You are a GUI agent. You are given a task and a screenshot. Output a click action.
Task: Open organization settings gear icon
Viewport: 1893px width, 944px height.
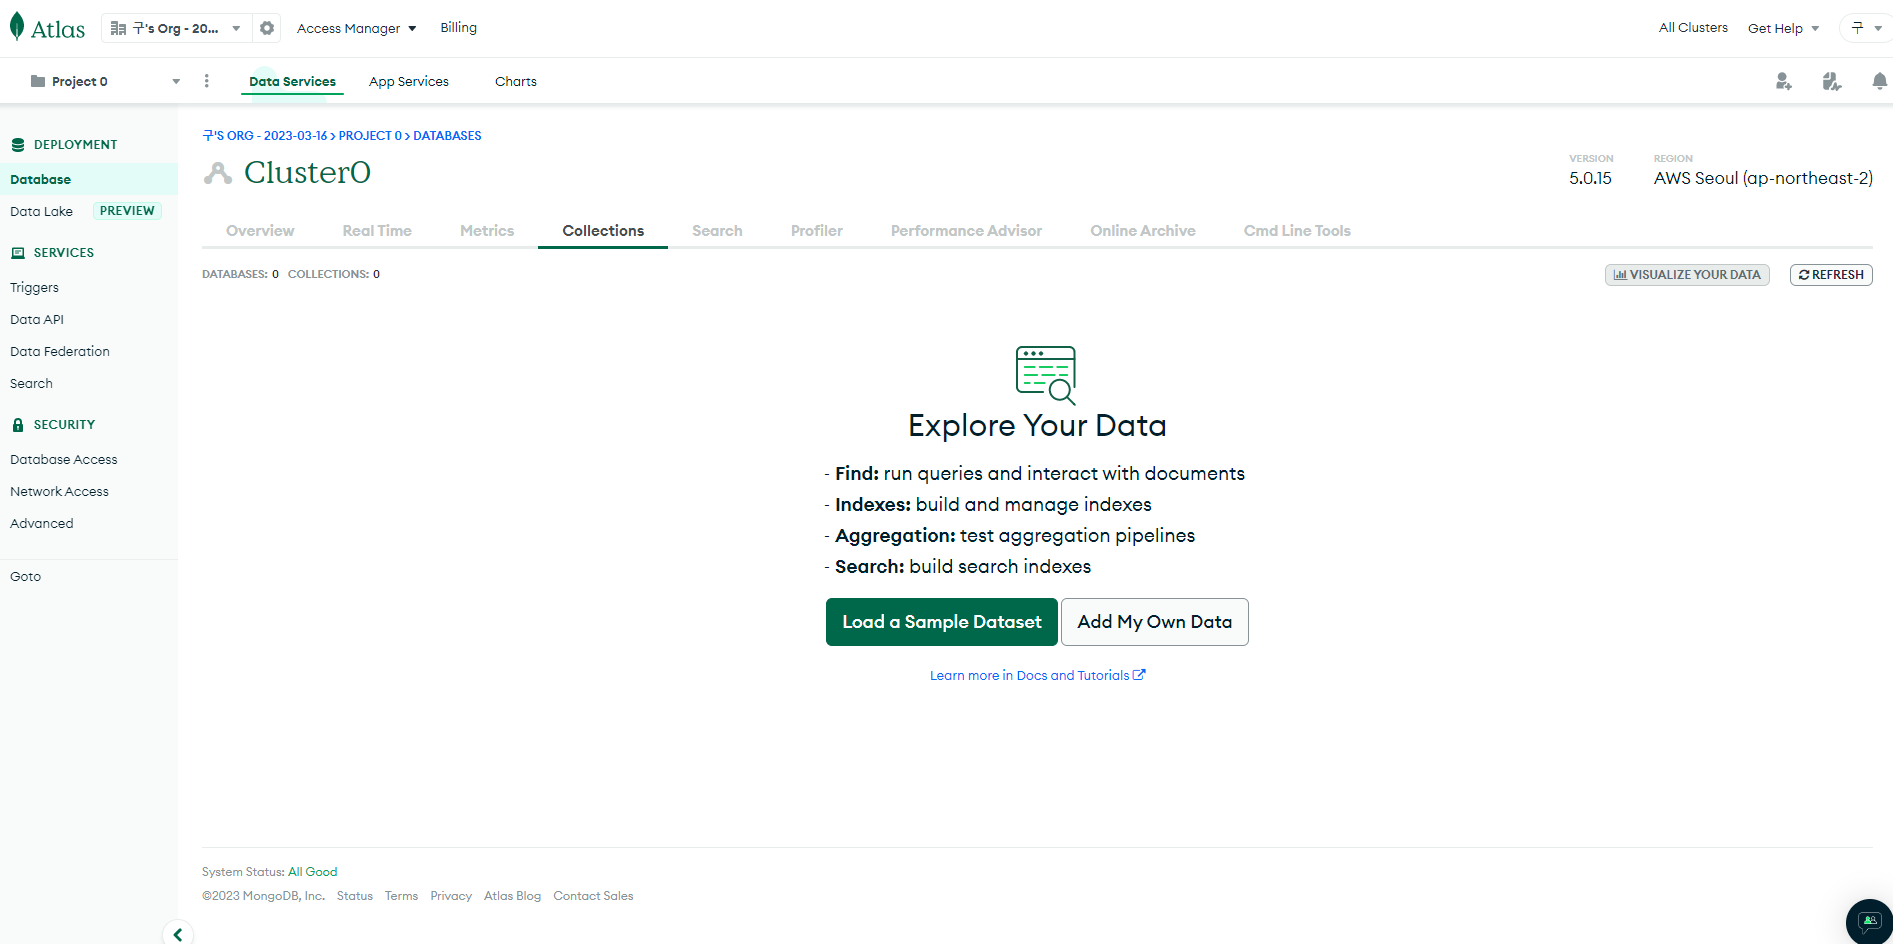(267, 28)
